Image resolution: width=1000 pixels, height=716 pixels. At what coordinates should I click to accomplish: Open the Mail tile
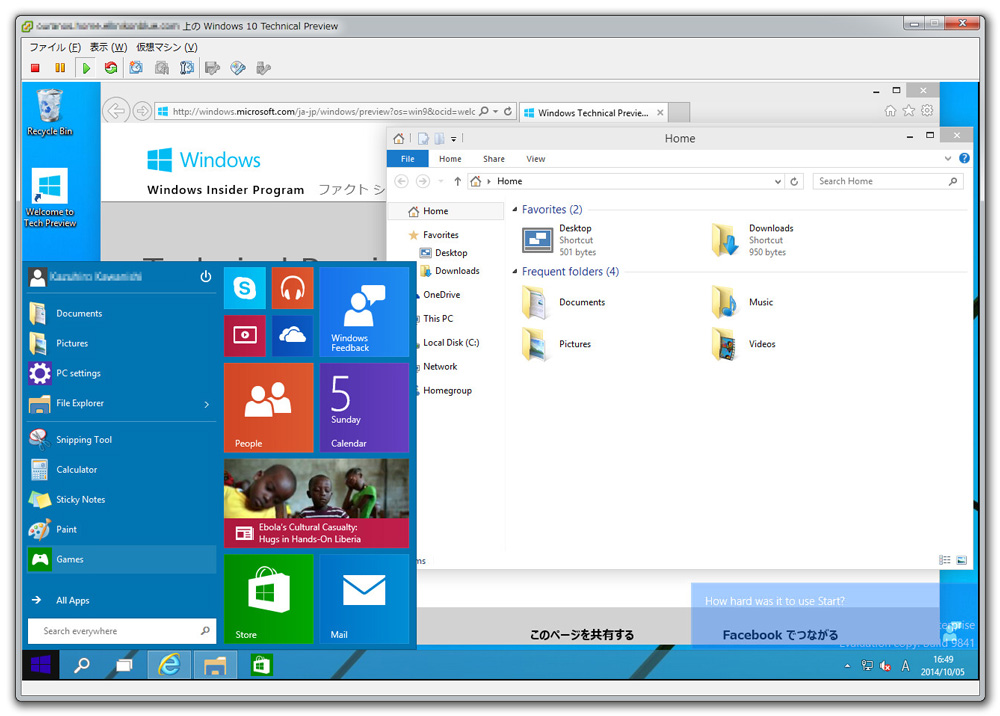(364, 599)
